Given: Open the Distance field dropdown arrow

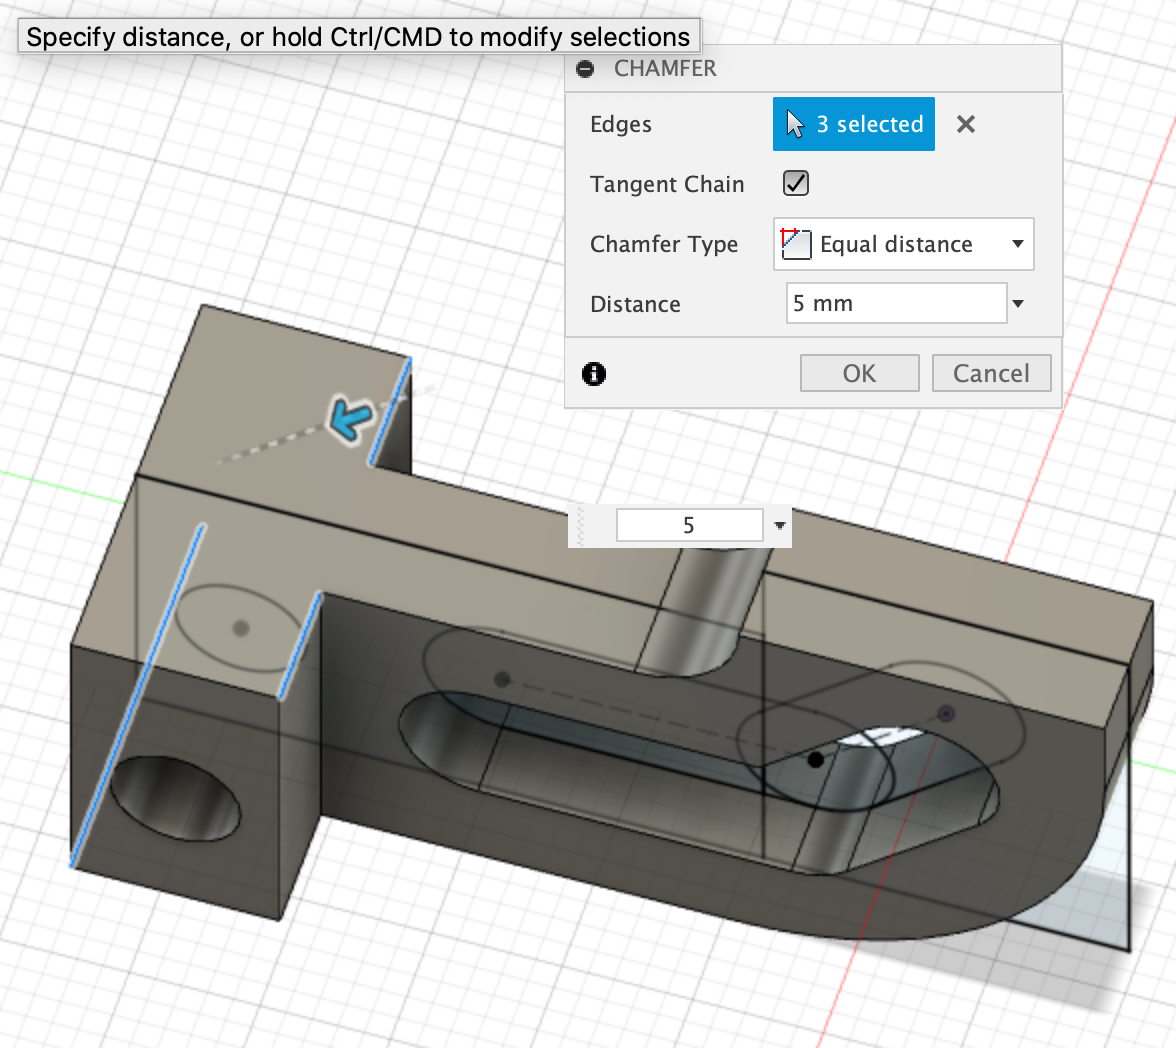Looking at the screenshot, I should point(1018,304).
